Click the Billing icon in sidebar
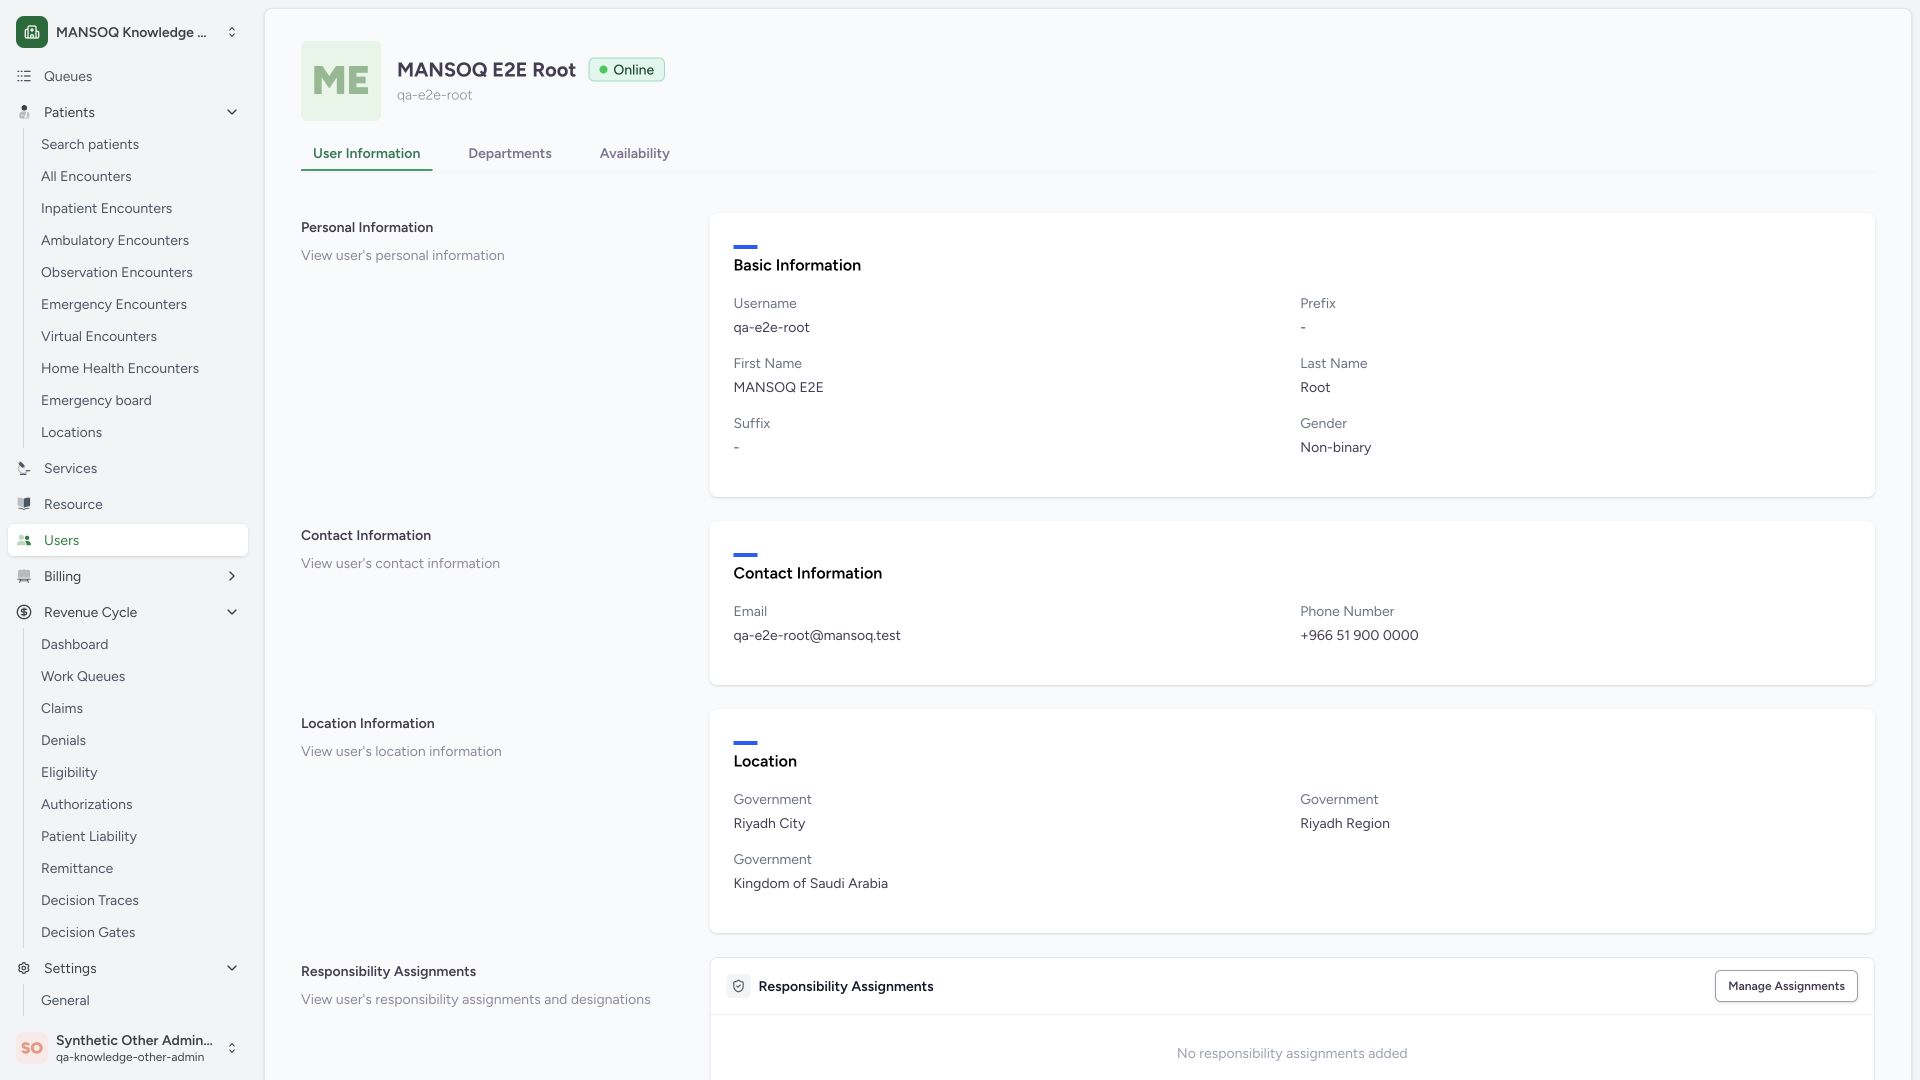1920x1080 pixels. coord(24,576)
